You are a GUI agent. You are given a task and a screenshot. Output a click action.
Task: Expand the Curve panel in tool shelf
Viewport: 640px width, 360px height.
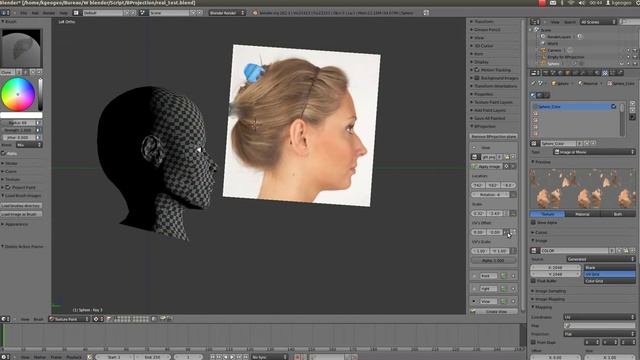pyautogui.click(x=11, y=171)
